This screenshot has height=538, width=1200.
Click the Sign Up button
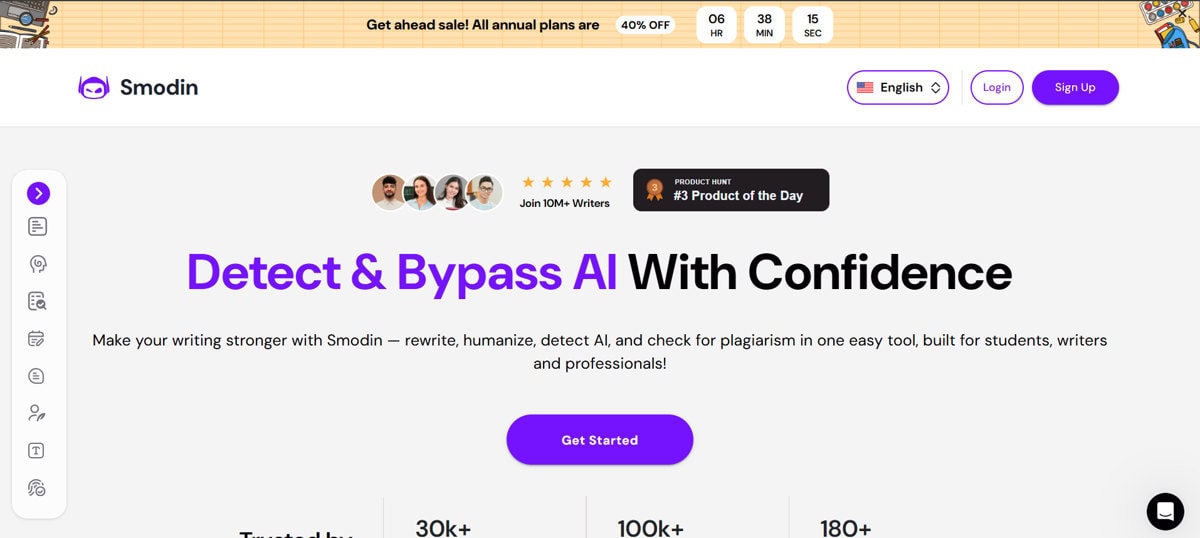[x=1075, y=88]
